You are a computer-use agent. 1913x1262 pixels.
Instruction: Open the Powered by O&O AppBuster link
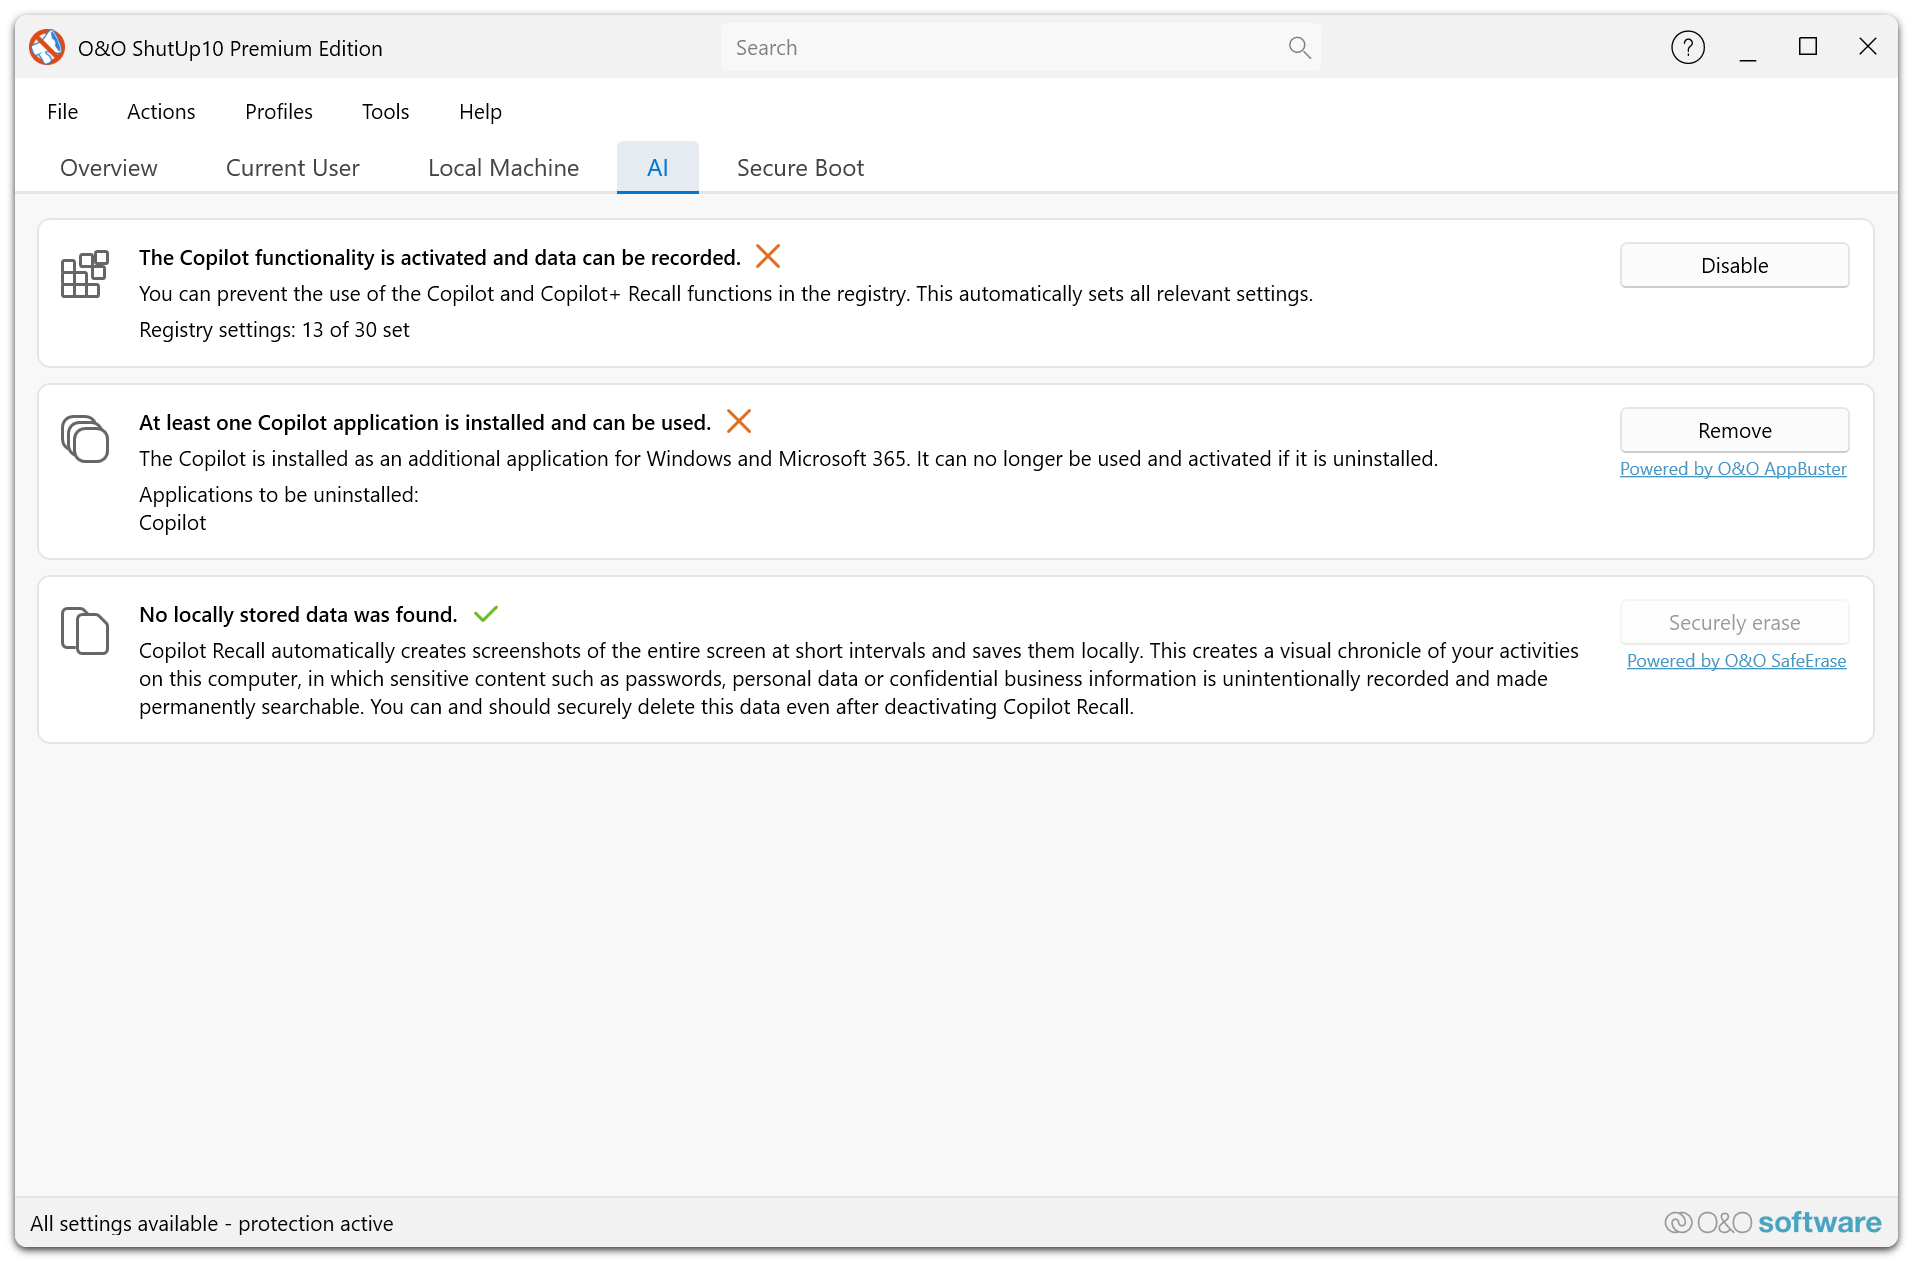[1733, 469]
